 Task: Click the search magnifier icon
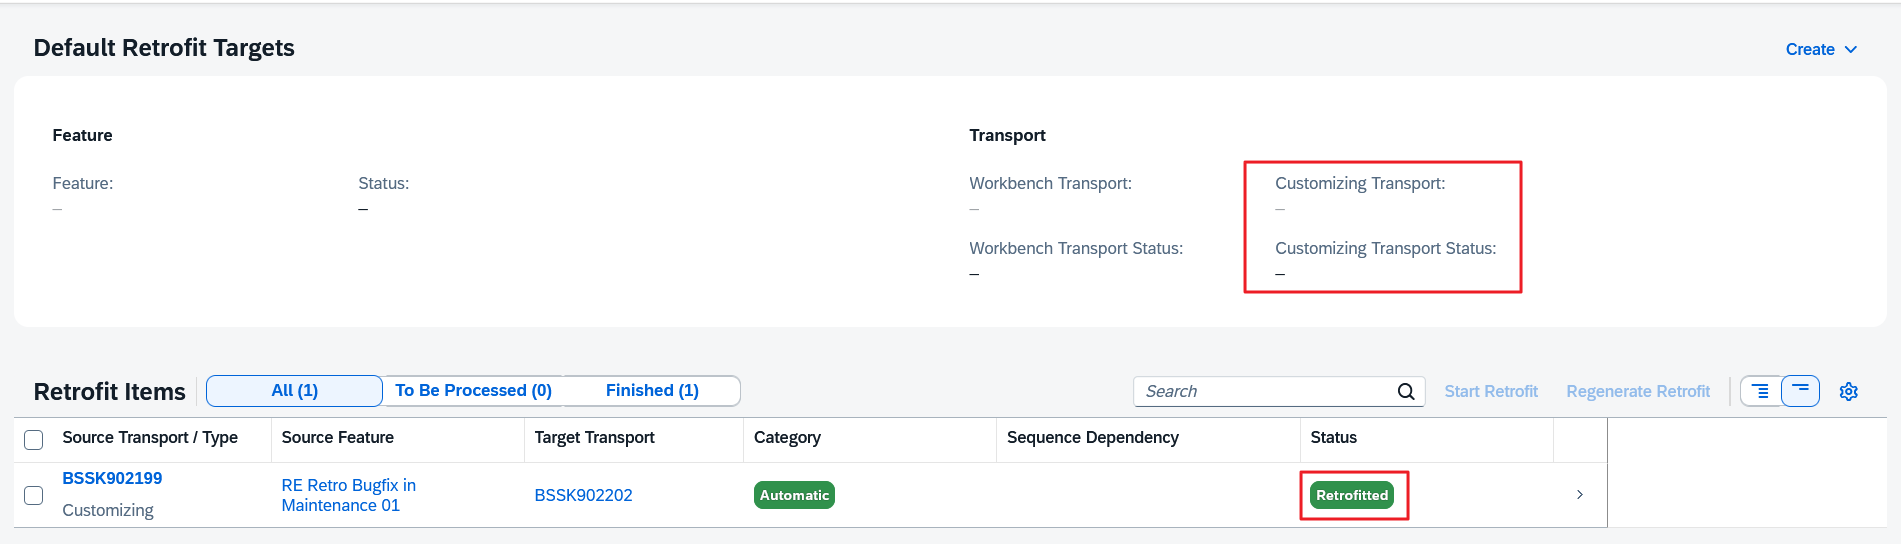click(x=1405, y=391)
